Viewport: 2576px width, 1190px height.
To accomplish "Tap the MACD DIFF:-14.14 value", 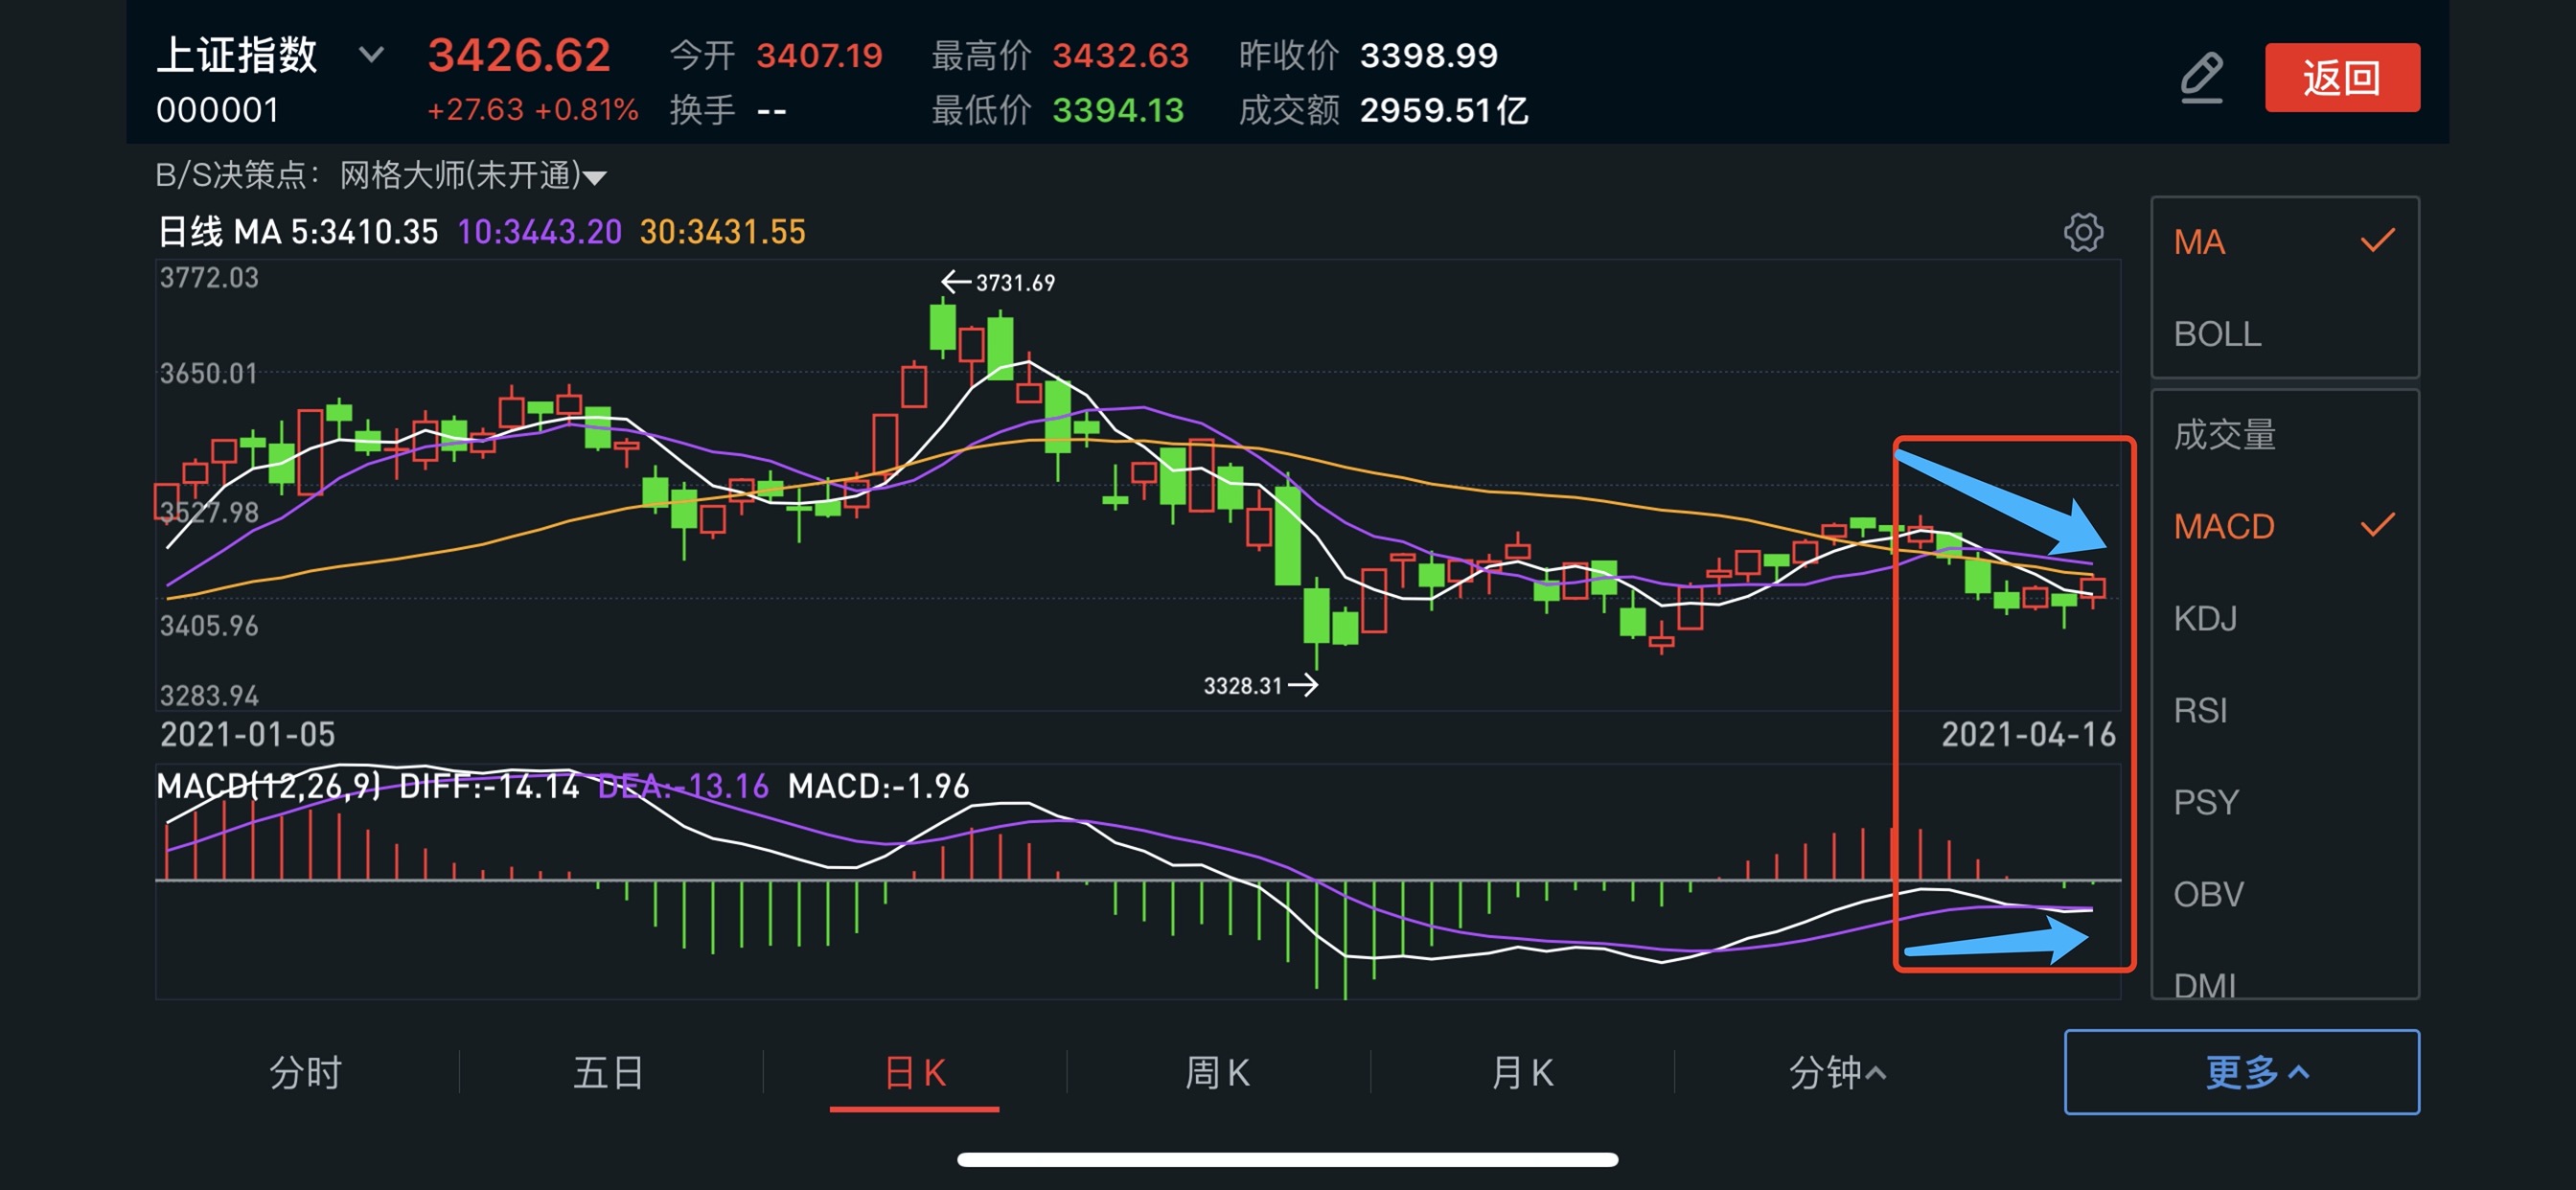I will pyautogui.click(x=489, y=787).
